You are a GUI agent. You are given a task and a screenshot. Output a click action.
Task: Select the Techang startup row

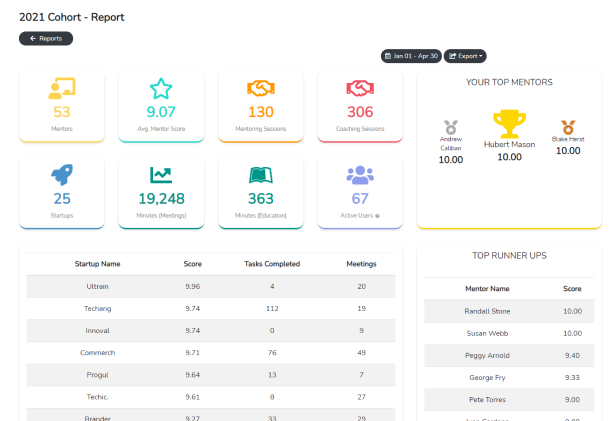(211, 308)
